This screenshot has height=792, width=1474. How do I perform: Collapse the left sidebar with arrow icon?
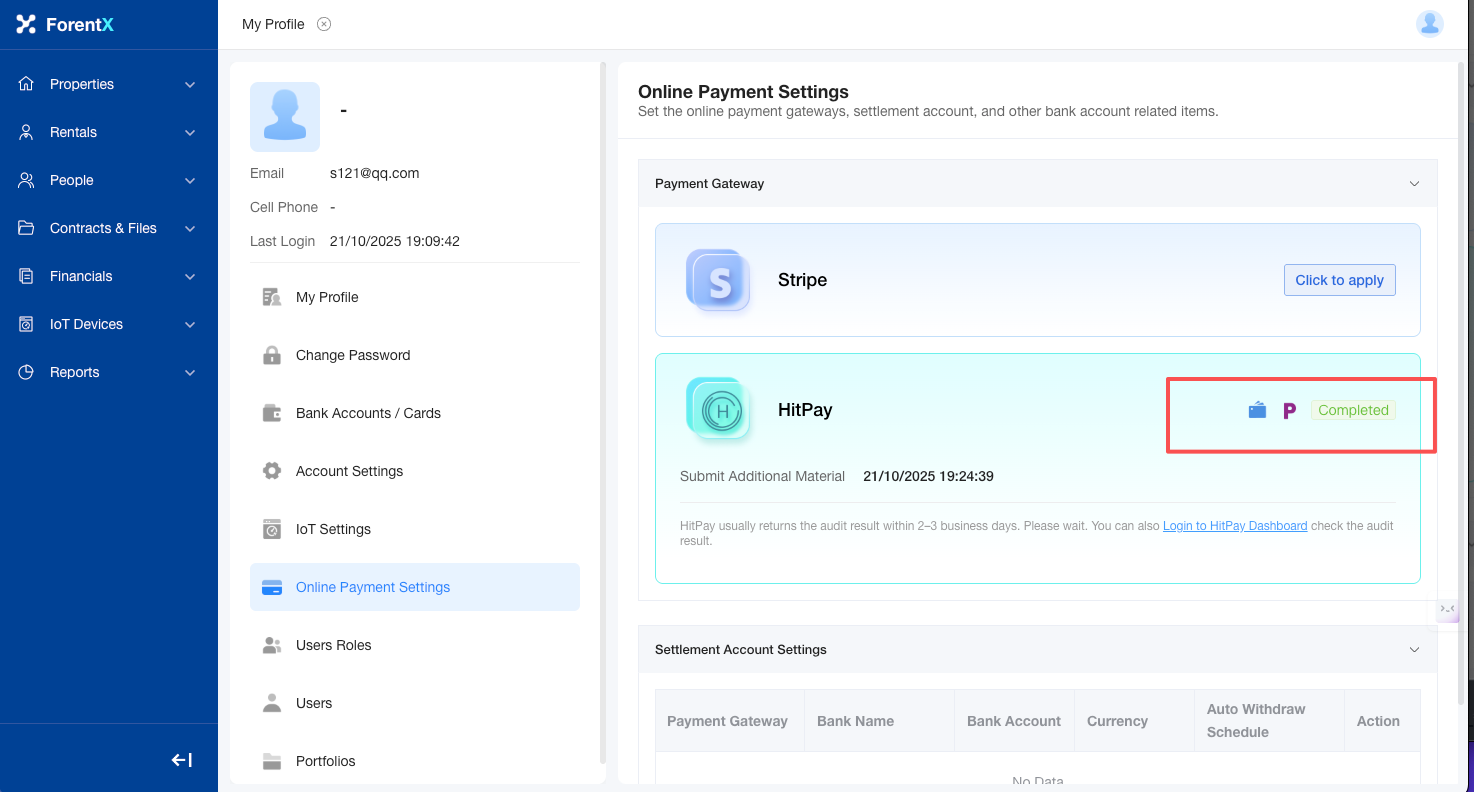pos(181,760)
